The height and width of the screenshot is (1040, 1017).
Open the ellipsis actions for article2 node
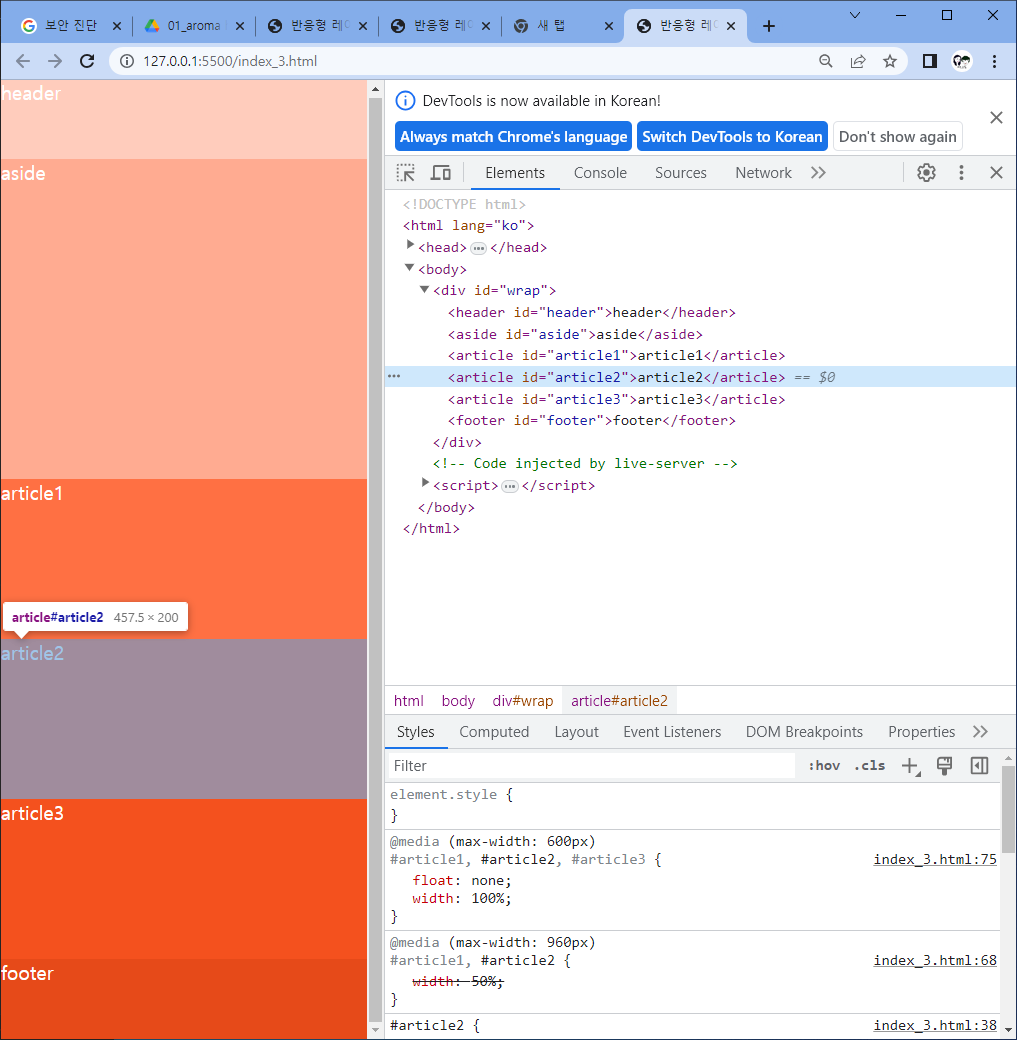(394, 377)
